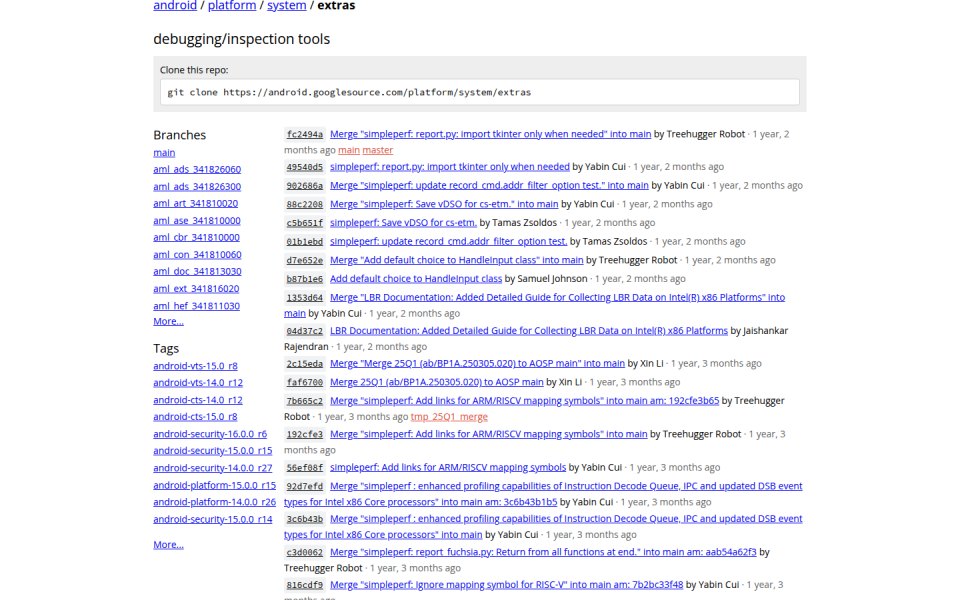Open commit hash fc2494a

[304, 134]
